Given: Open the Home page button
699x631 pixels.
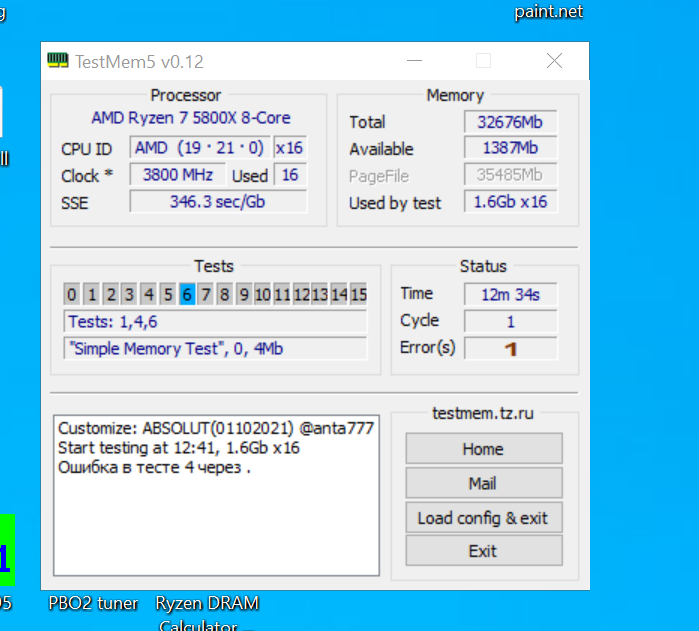Looking at the screenshot, I should [484, 448].
